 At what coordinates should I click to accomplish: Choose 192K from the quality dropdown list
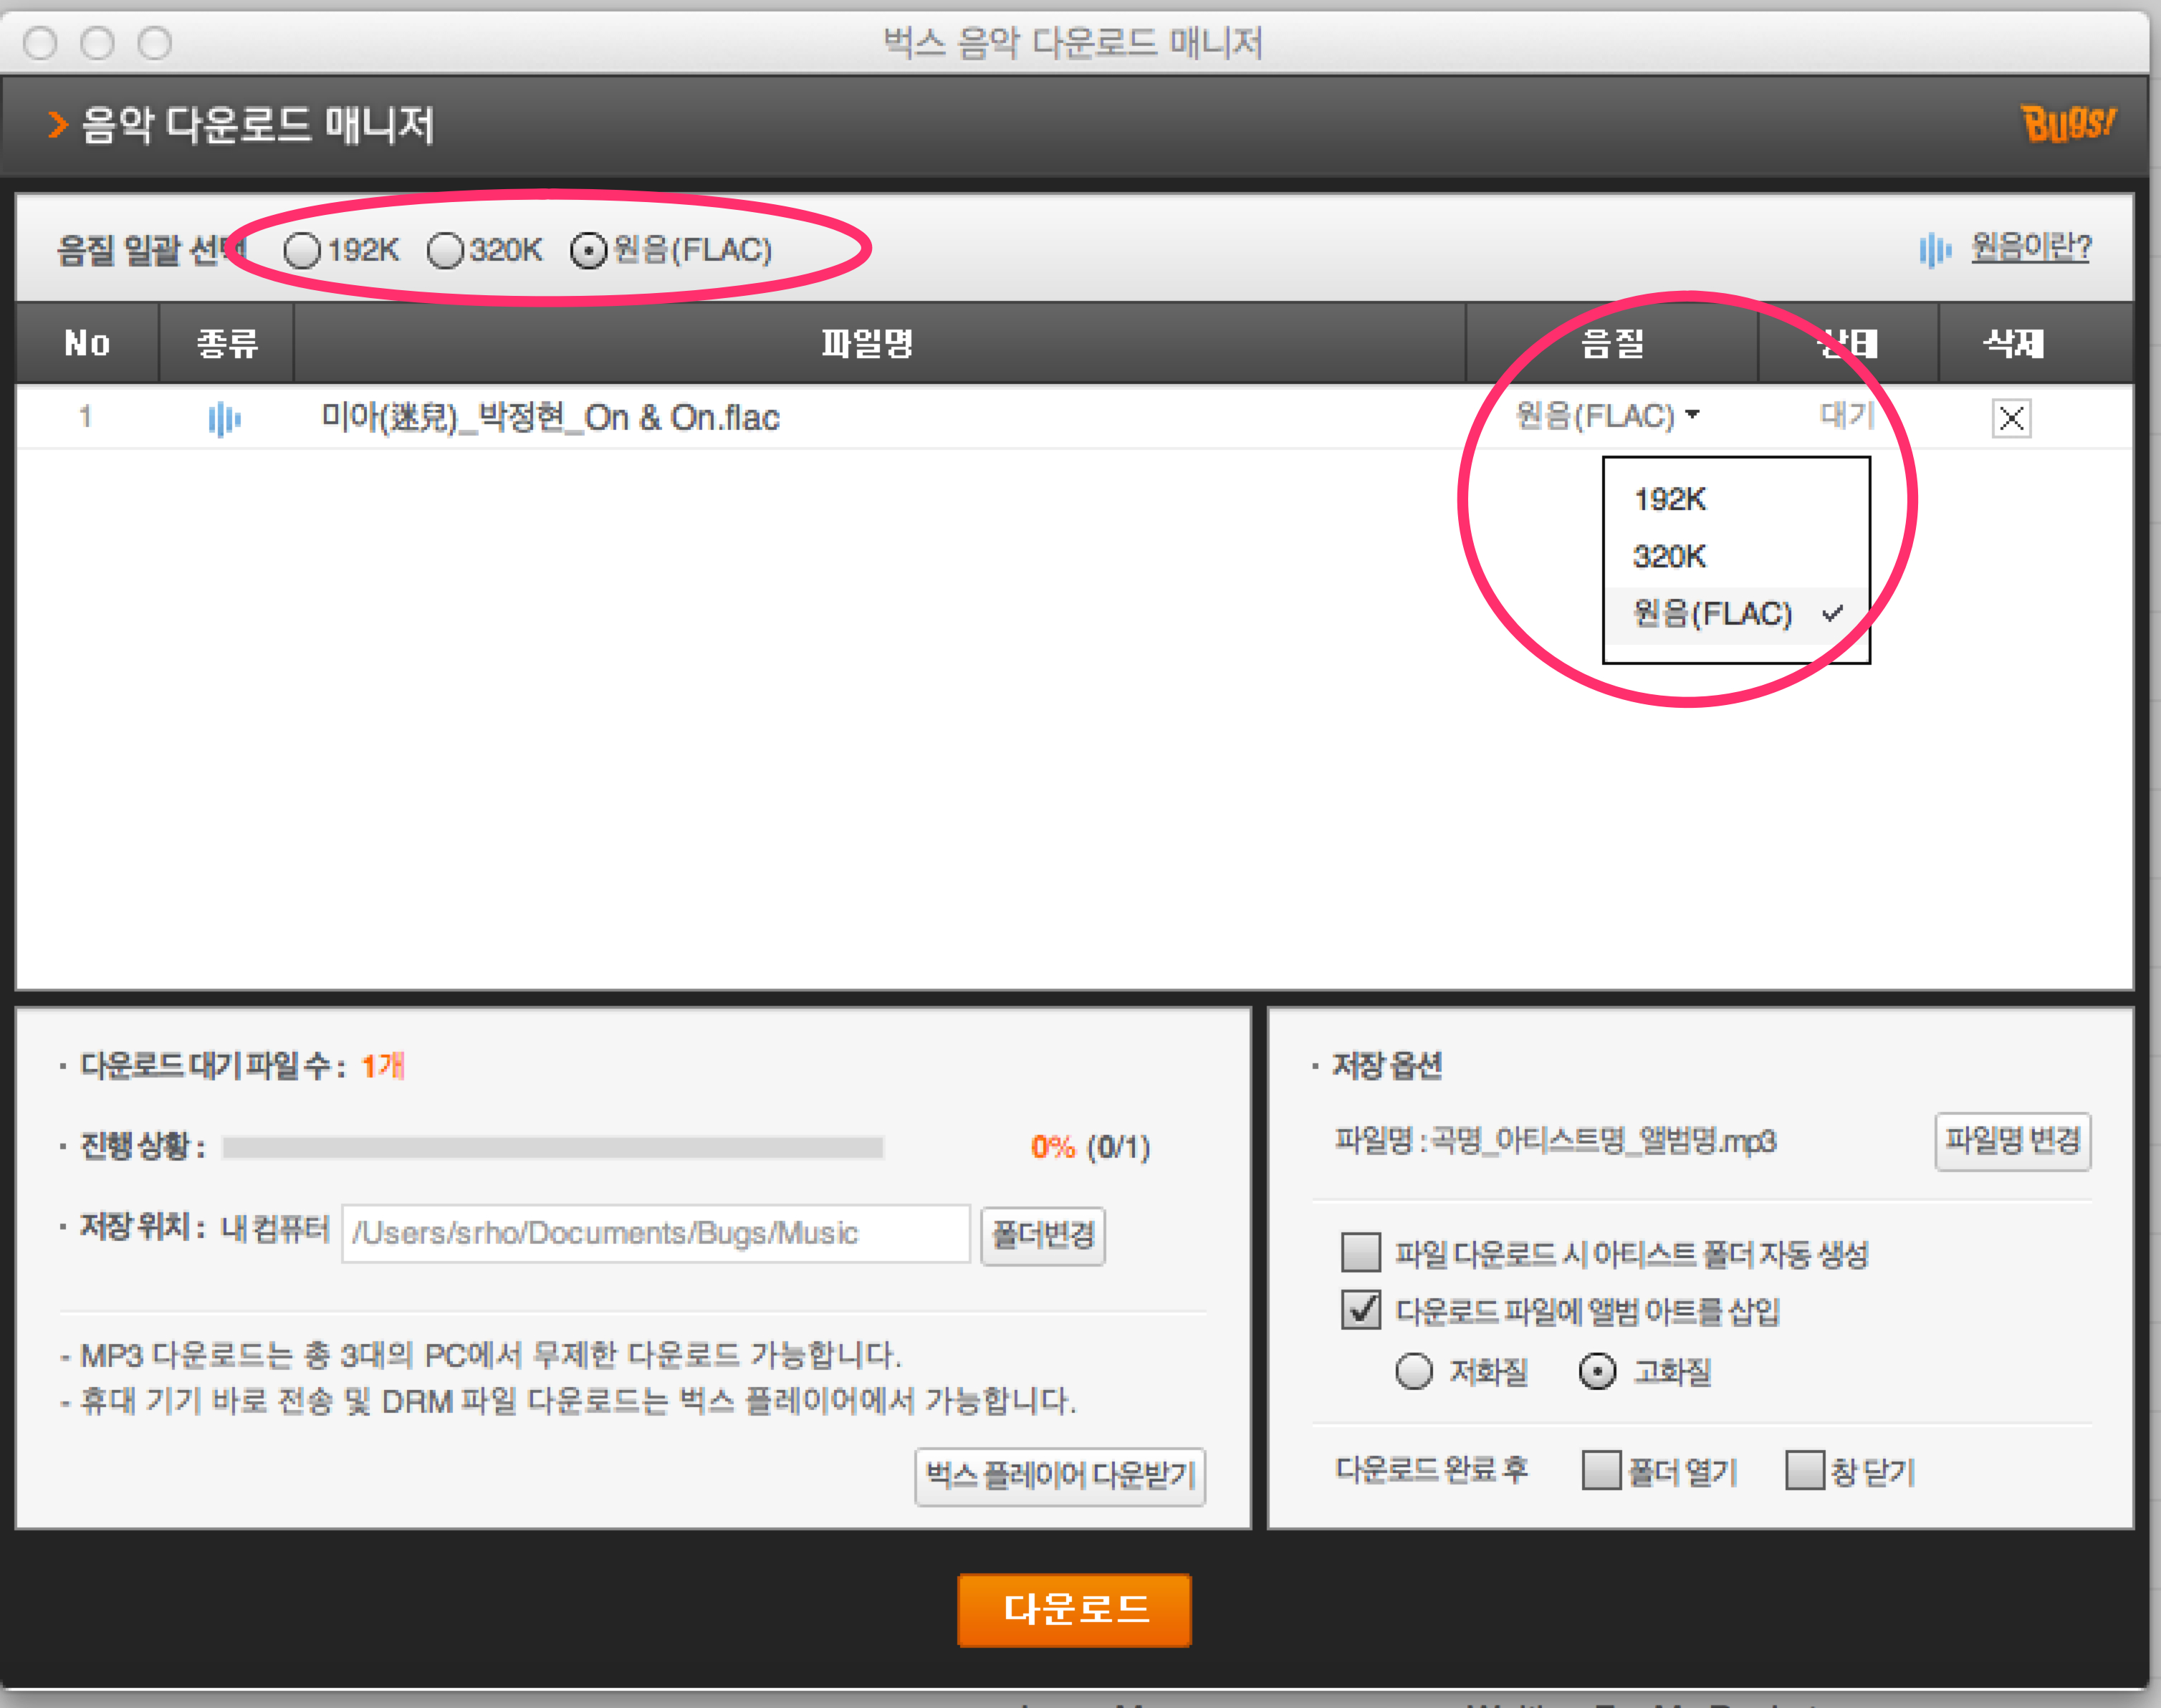coord(1670,499)
